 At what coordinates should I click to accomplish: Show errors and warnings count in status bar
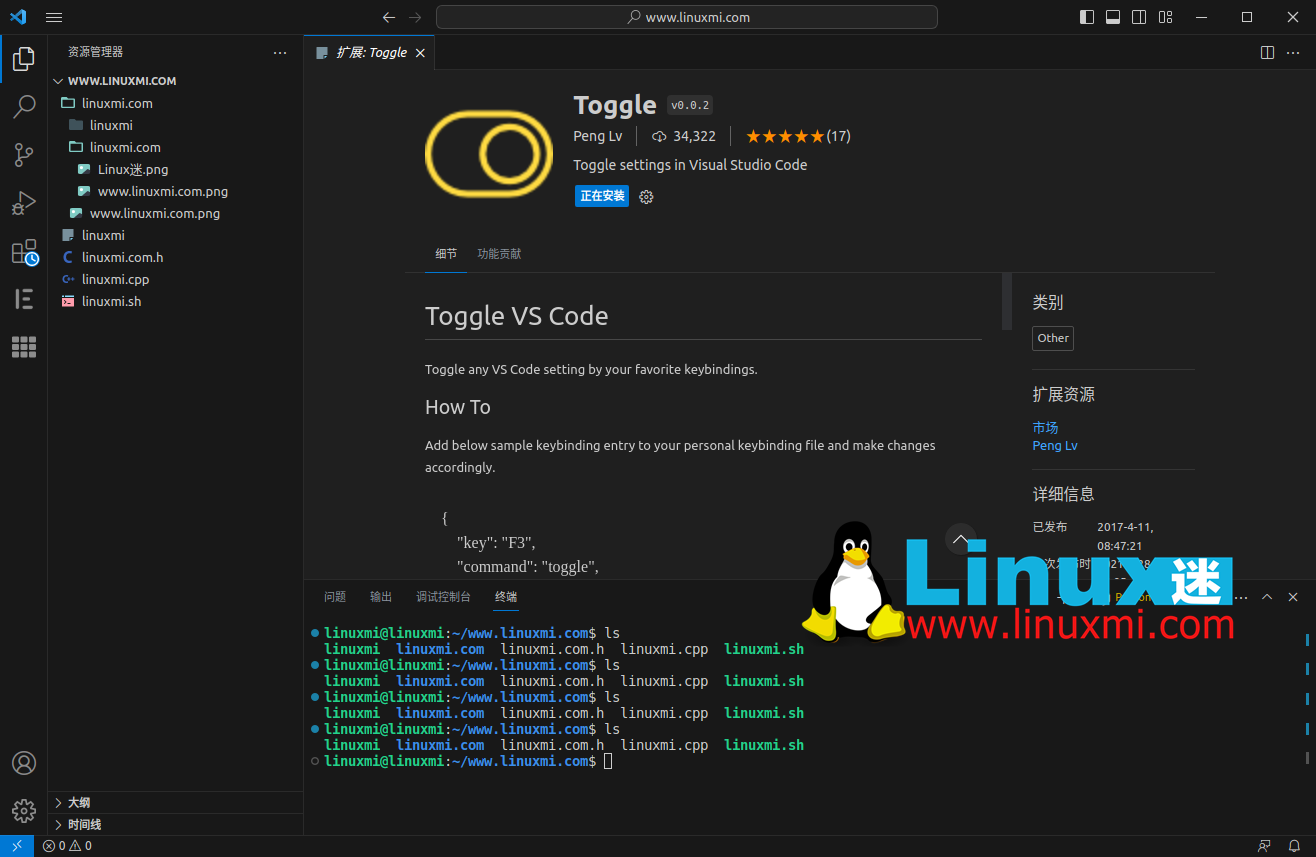tap(67, 846)
